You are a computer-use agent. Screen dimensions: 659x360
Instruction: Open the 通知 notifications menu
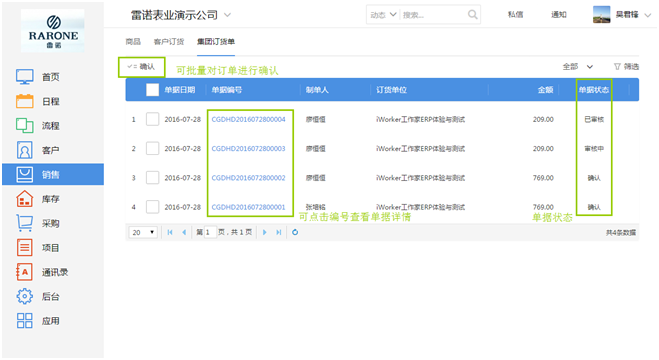pyautogui.click(x=559, y=15)
